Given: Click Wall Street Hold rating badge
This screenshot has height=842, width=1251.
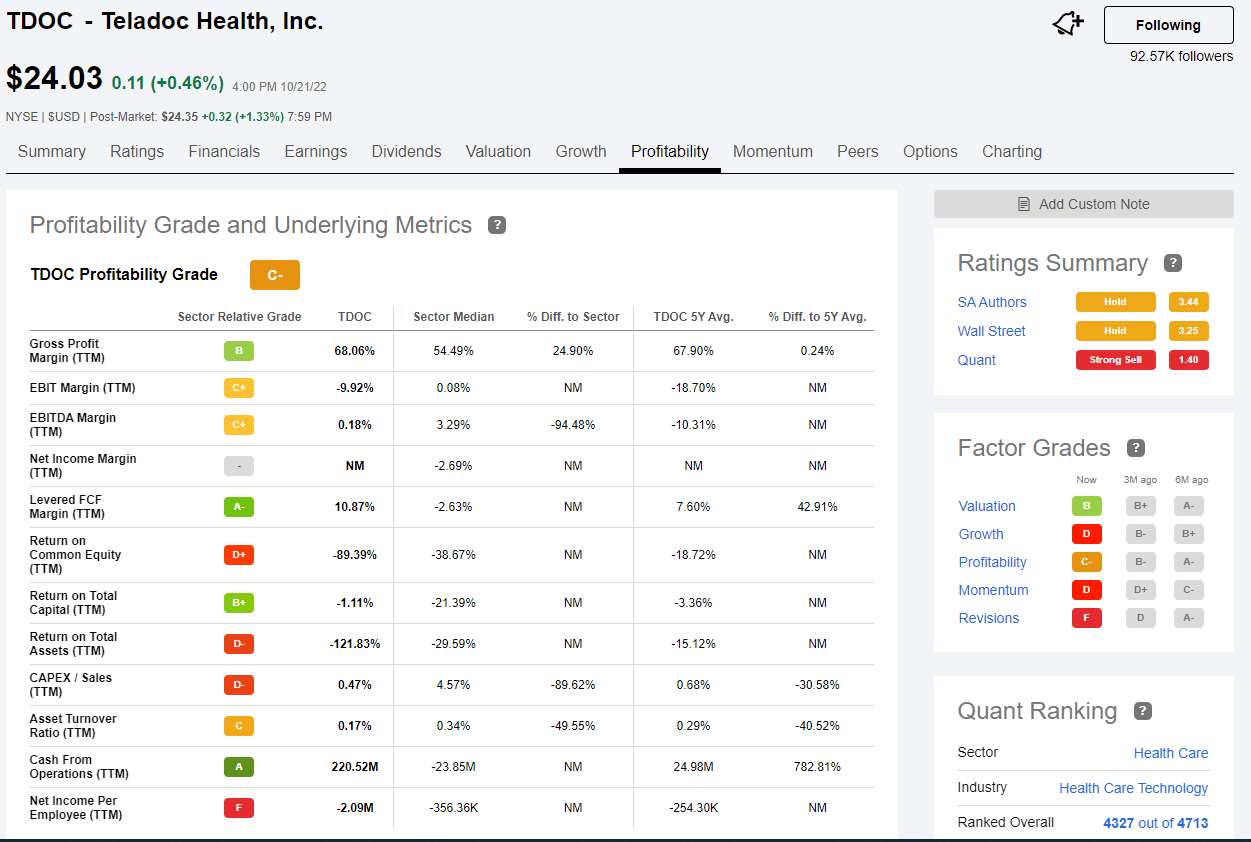Looking at the screenshot, I should coord(1115,331).
